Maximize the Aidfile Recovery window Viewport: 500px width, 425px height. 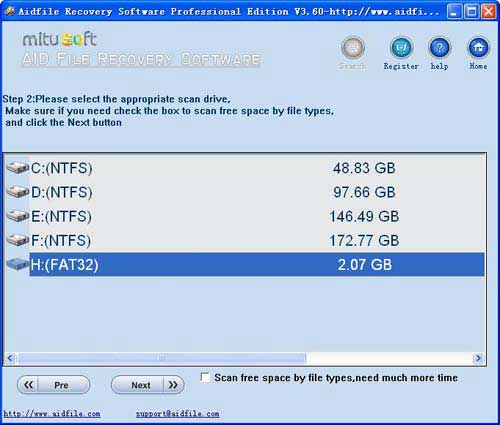point(472,12)
